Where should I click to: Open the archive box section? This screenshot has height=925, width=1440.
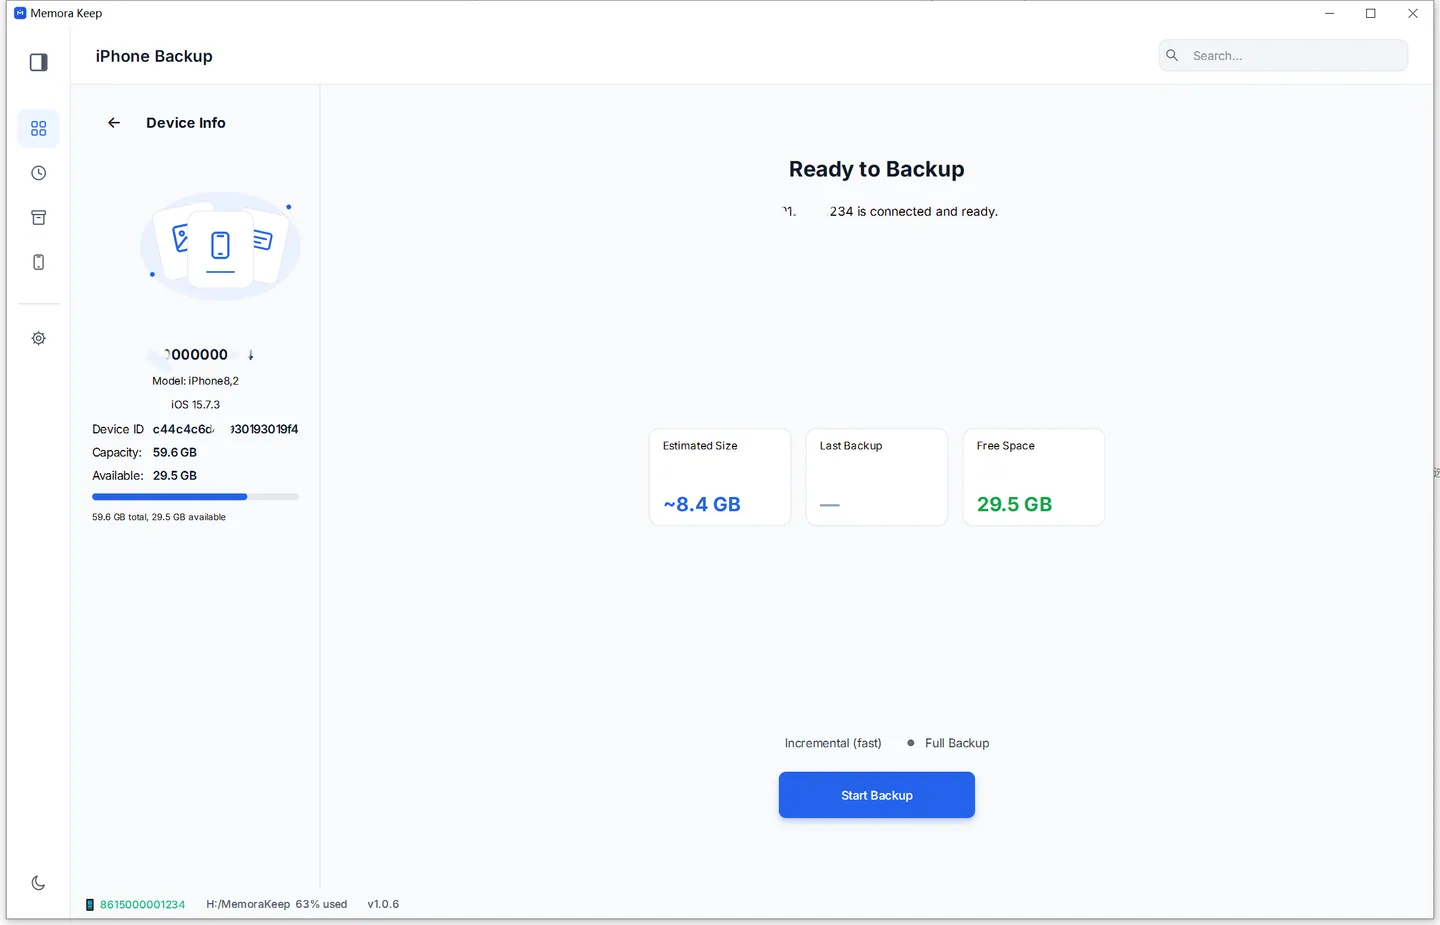(x=39, y=217)
